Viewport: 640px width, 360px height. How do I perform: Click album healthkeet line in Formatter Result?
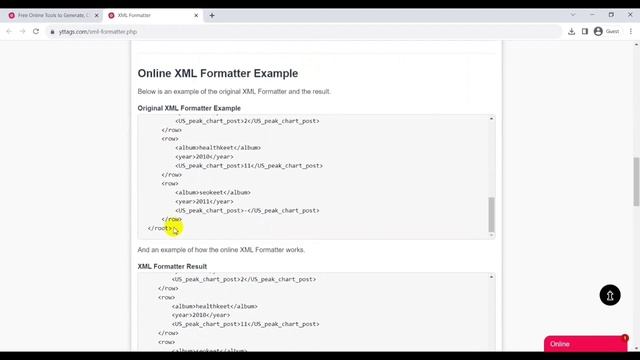[x=215, y=306]
